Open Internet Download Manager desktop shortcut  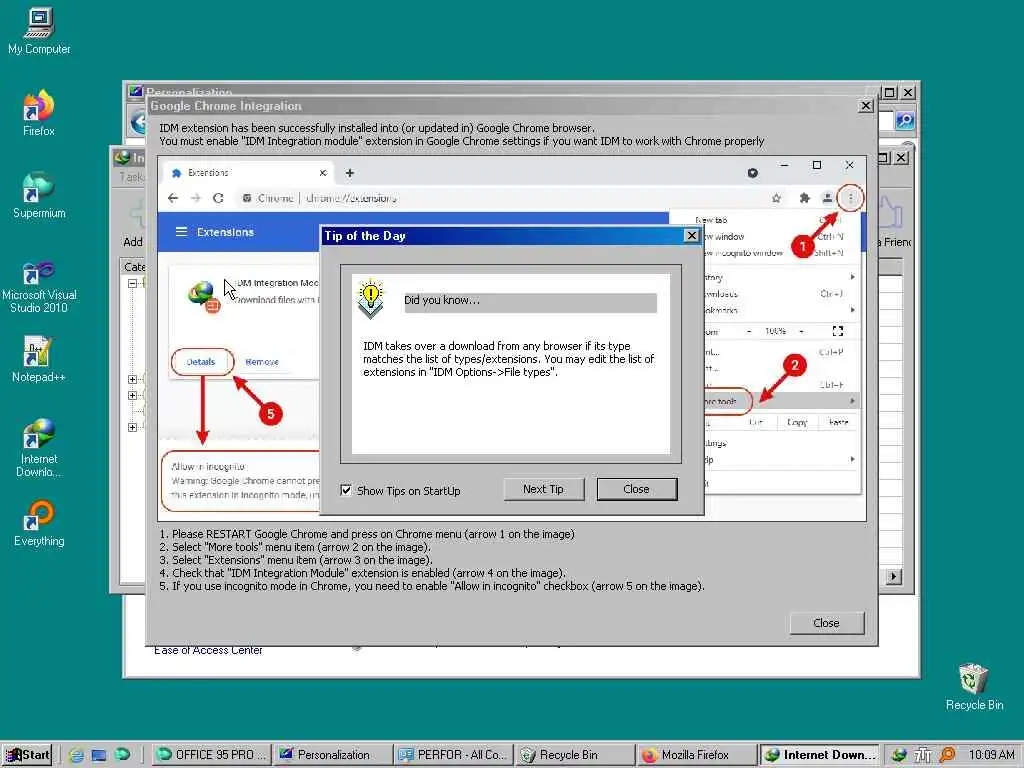click(39, 447)
